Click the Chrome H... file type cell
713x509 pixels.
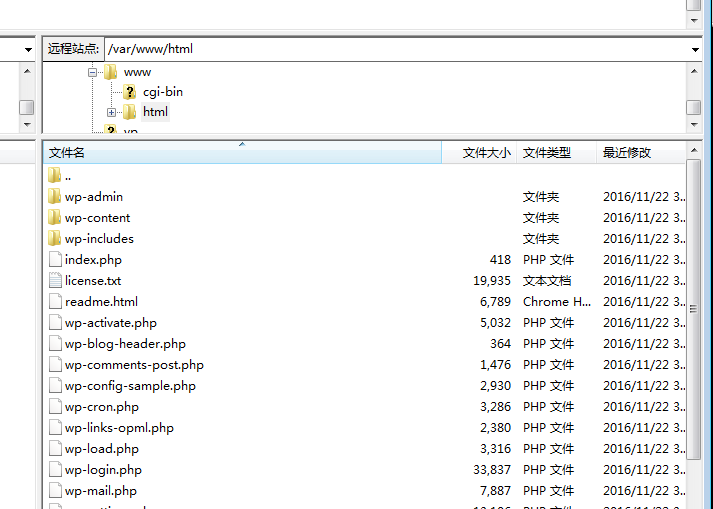coord(557,302)
